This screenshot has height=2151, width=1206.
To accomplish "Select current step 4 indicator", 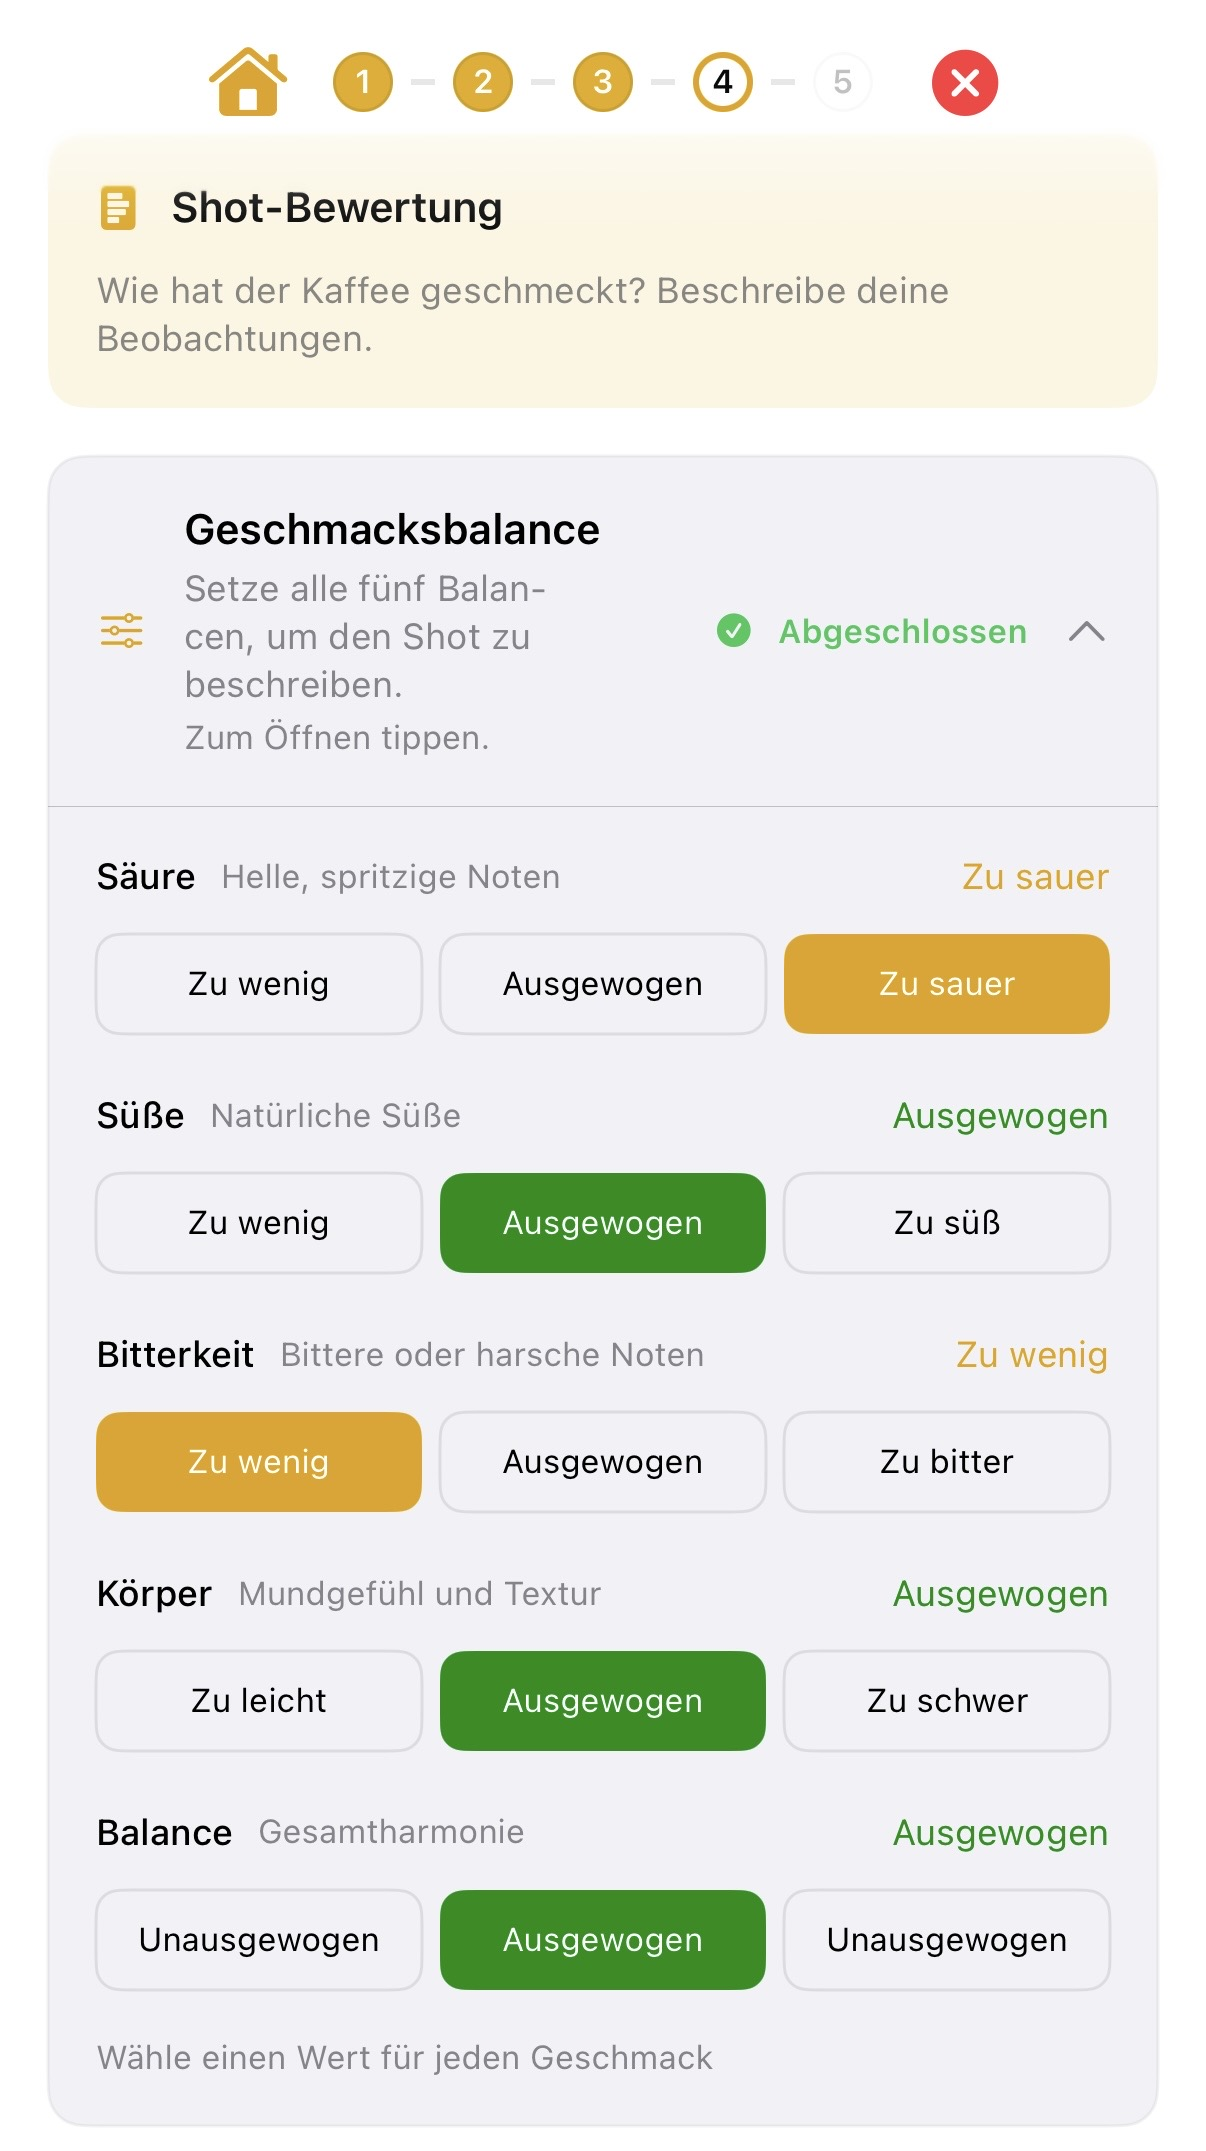I will coord(722,82).
